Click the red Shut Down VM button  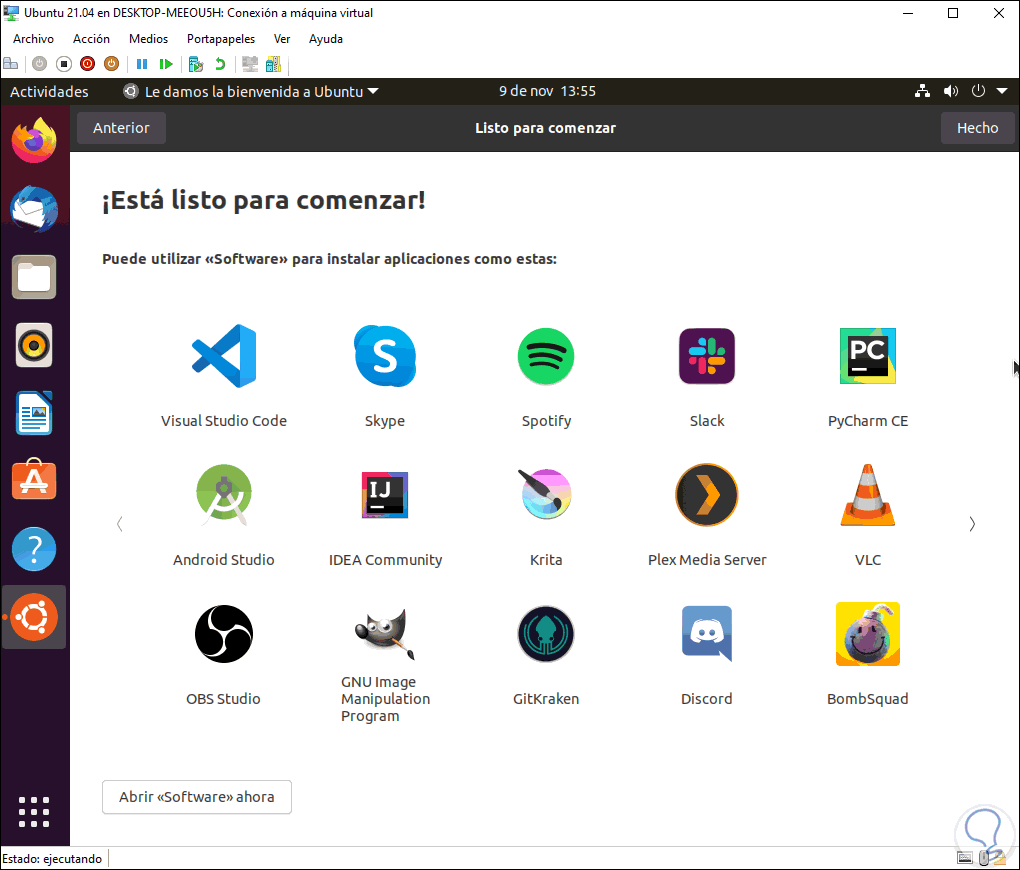click(87, 64)
